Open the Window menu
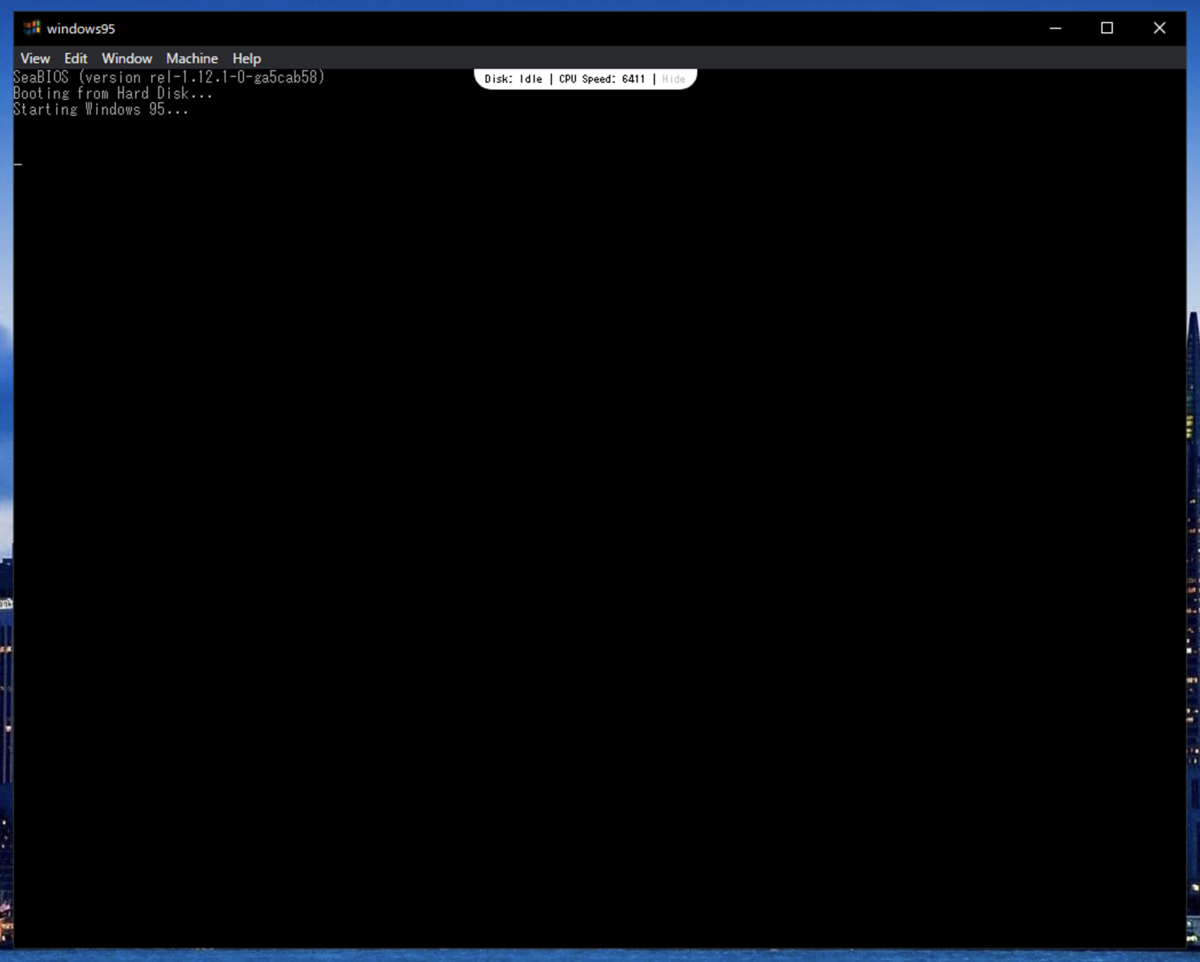 click(x=127, y=58)
